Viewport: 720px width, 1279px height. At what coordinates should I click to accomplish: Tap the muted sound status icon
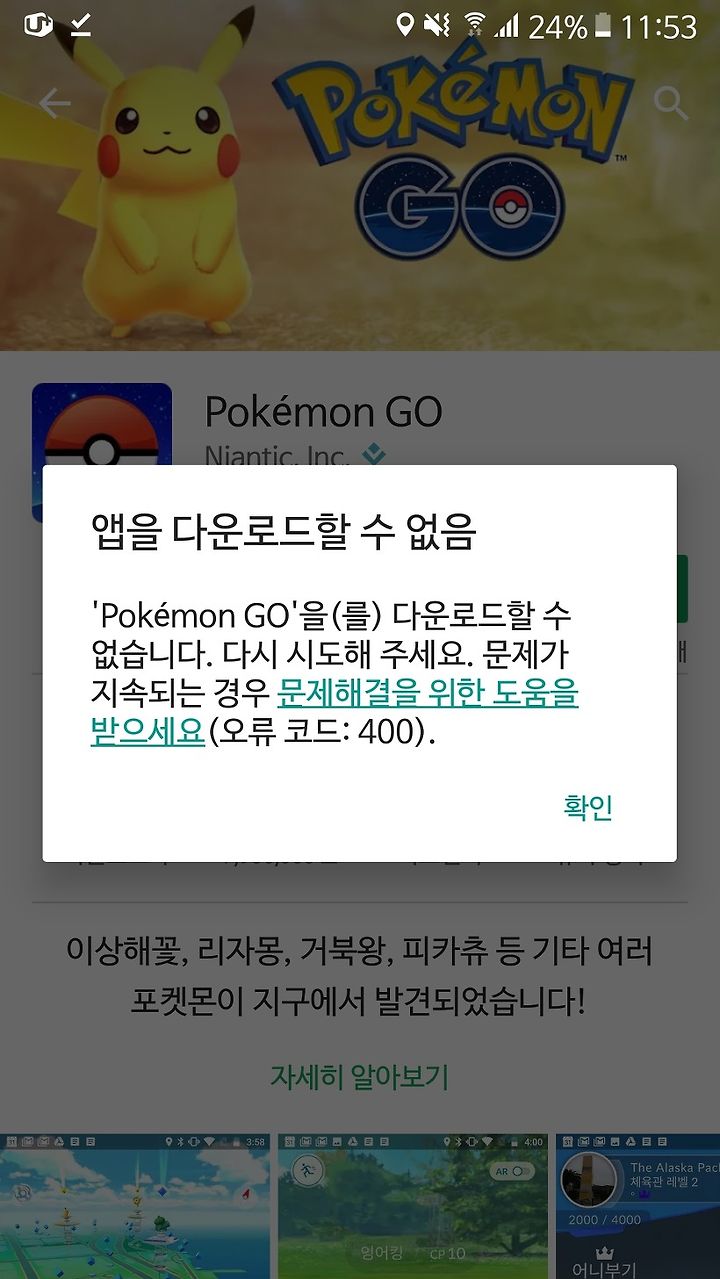tap(438, 25)
